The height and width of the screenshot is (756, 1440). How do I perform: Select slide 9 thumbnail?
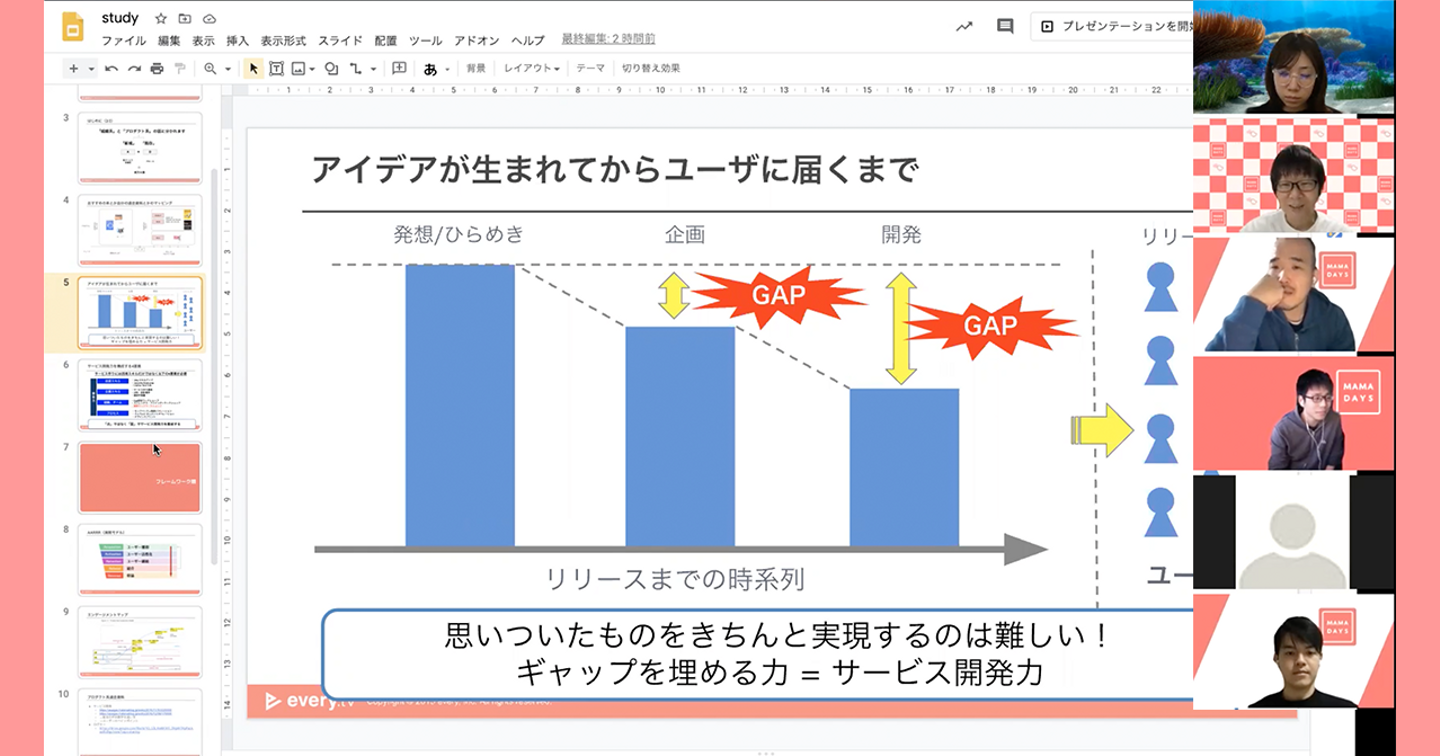point(140,642)
